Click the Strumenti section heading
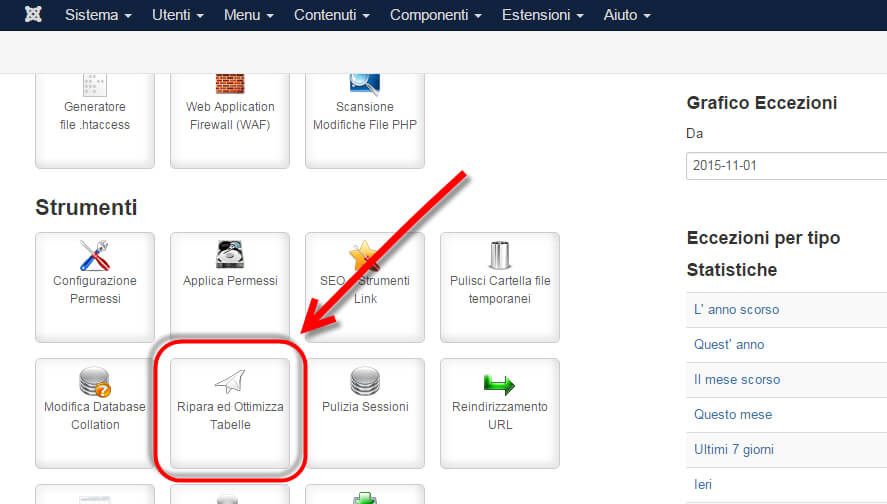The image size is (887, 504). coord(86,208)
